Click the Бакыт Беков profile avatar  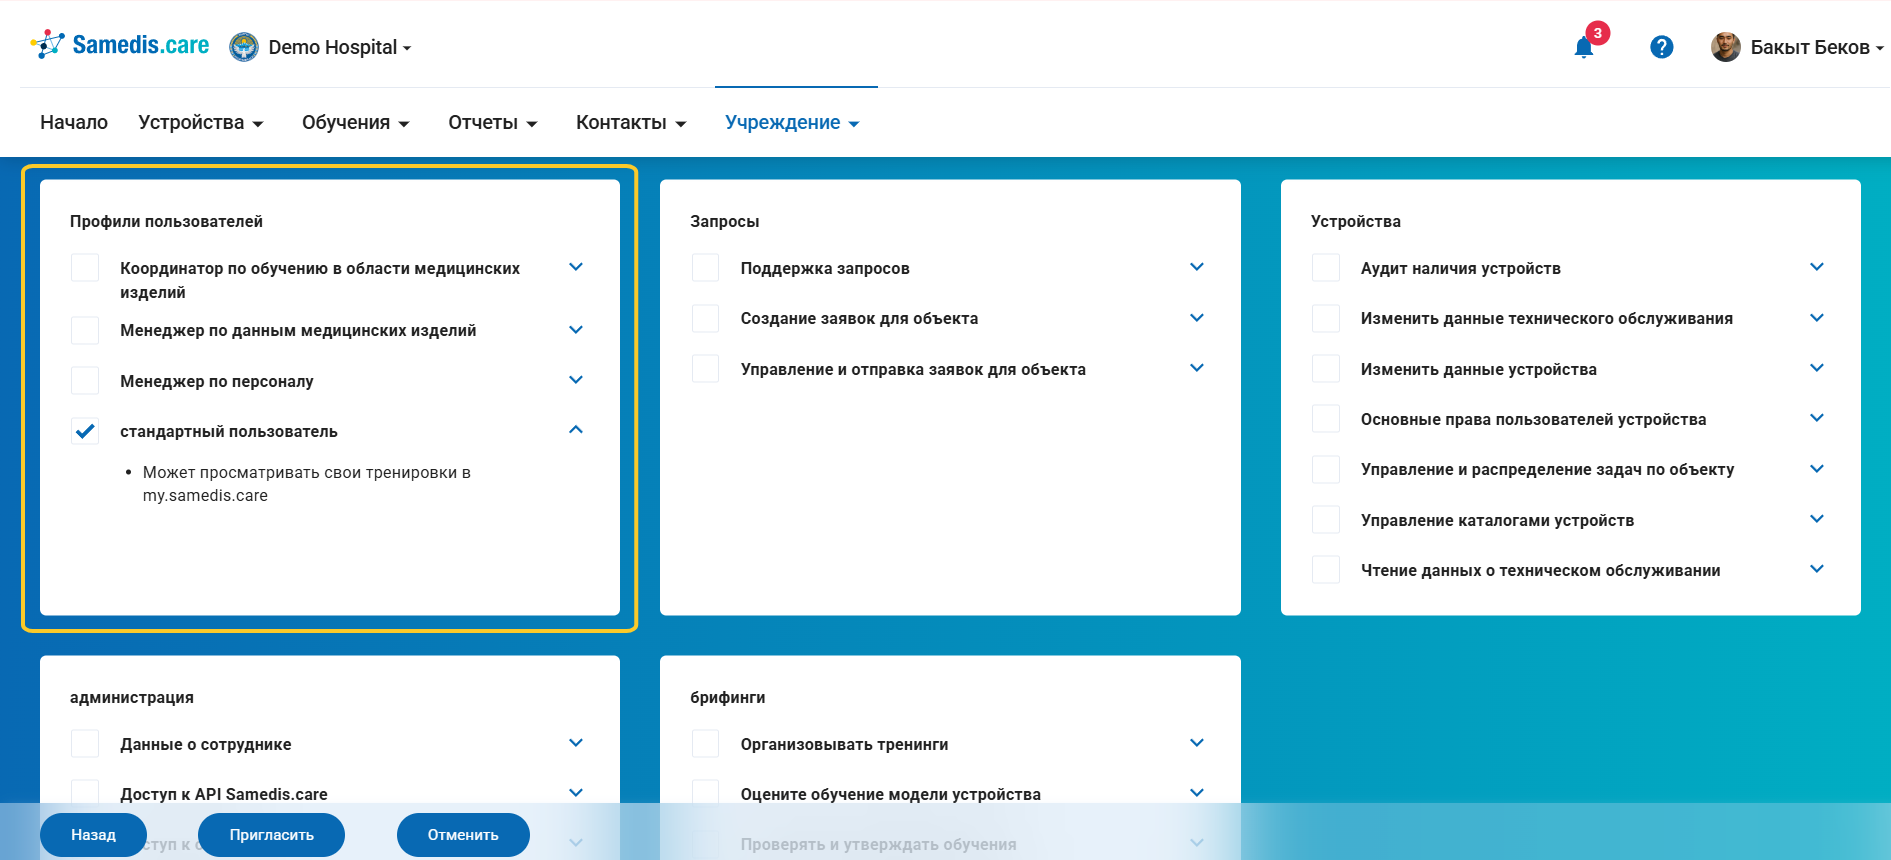(1725, 47)
